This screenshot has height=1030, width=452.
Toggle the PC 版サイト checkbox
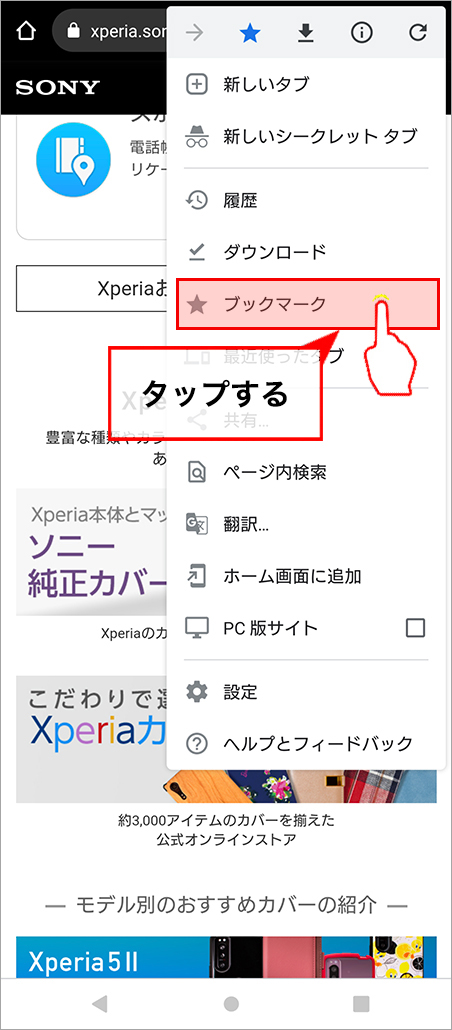pos(415,628)
